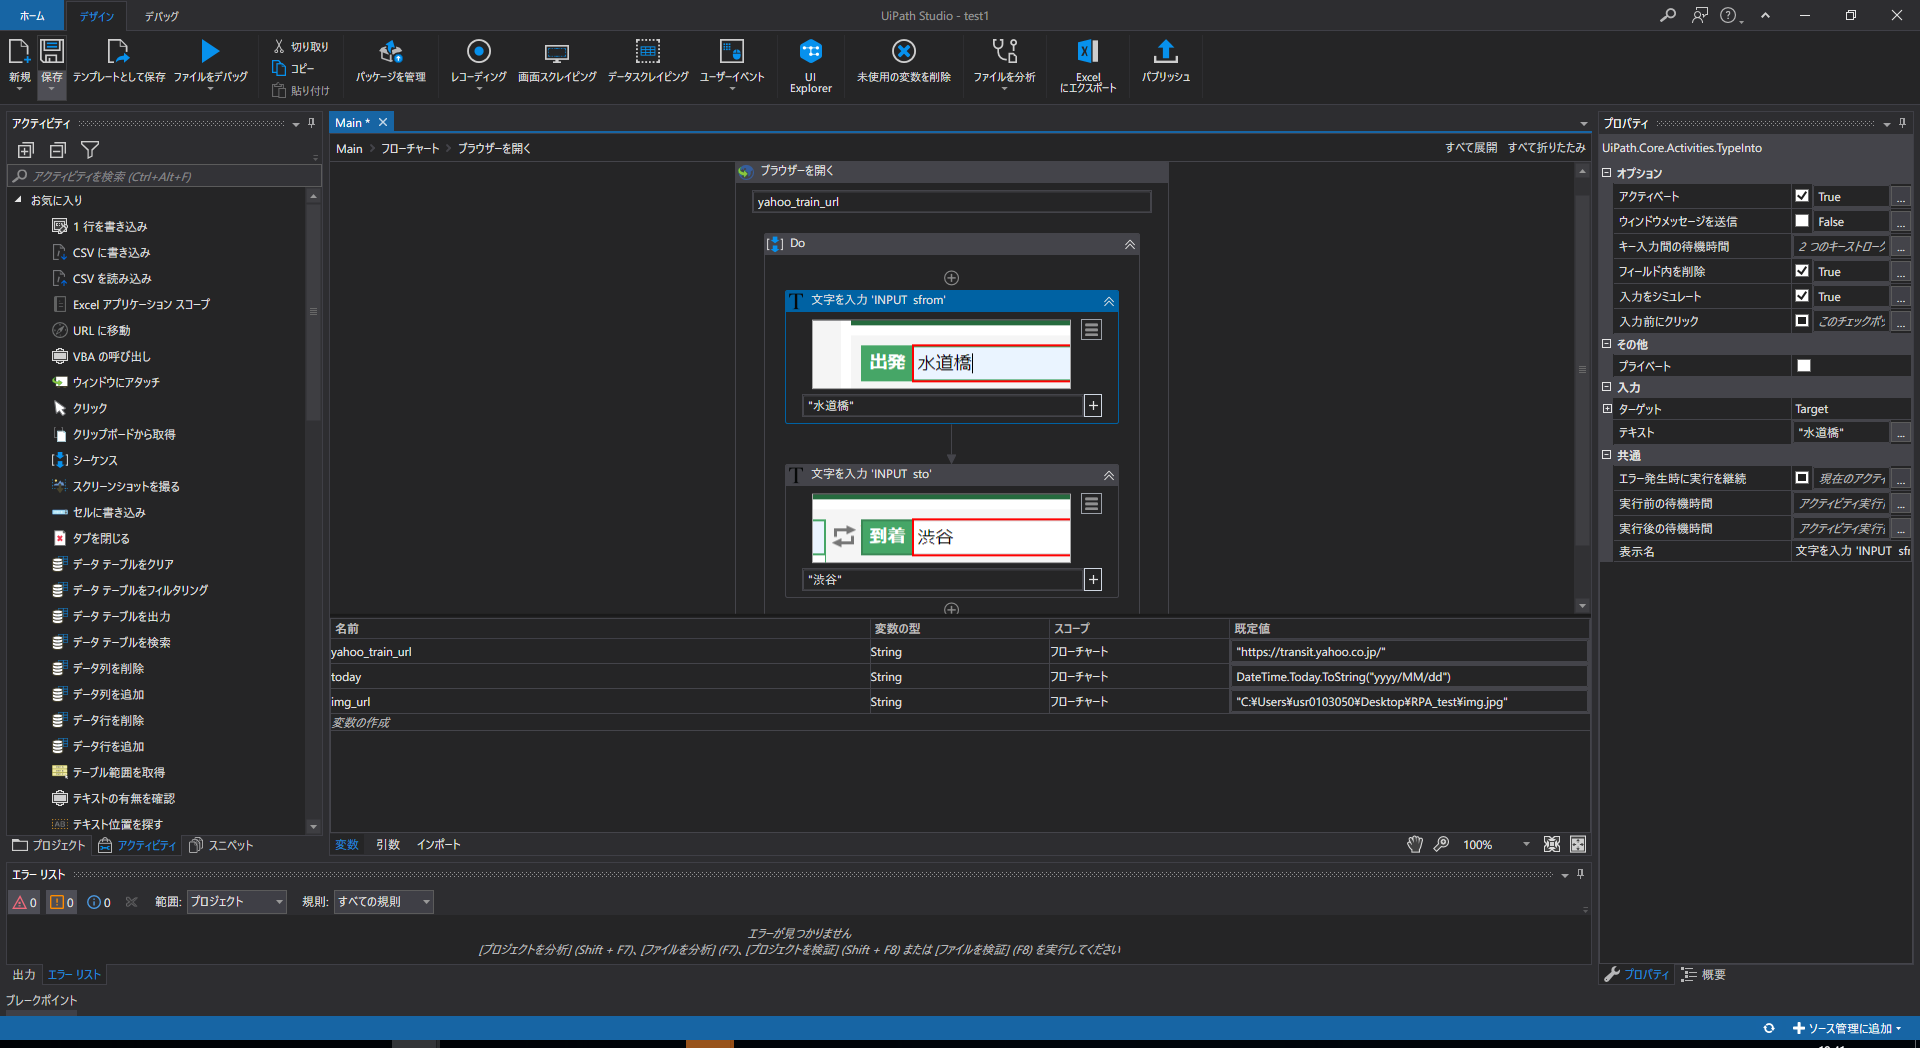Click the New (新規) file icon

(19, 51)
